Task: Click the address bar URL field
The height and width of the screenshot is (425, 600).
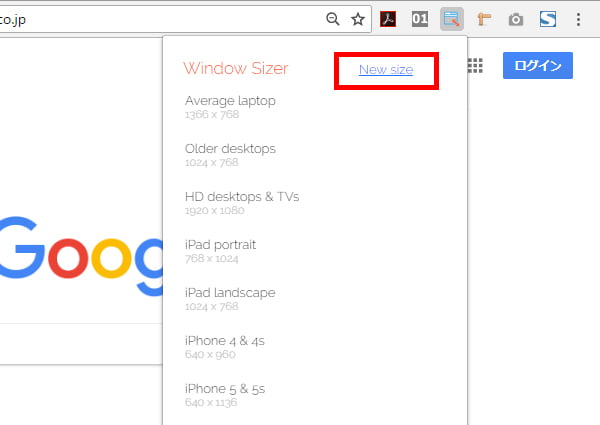Action: (150, 19)
